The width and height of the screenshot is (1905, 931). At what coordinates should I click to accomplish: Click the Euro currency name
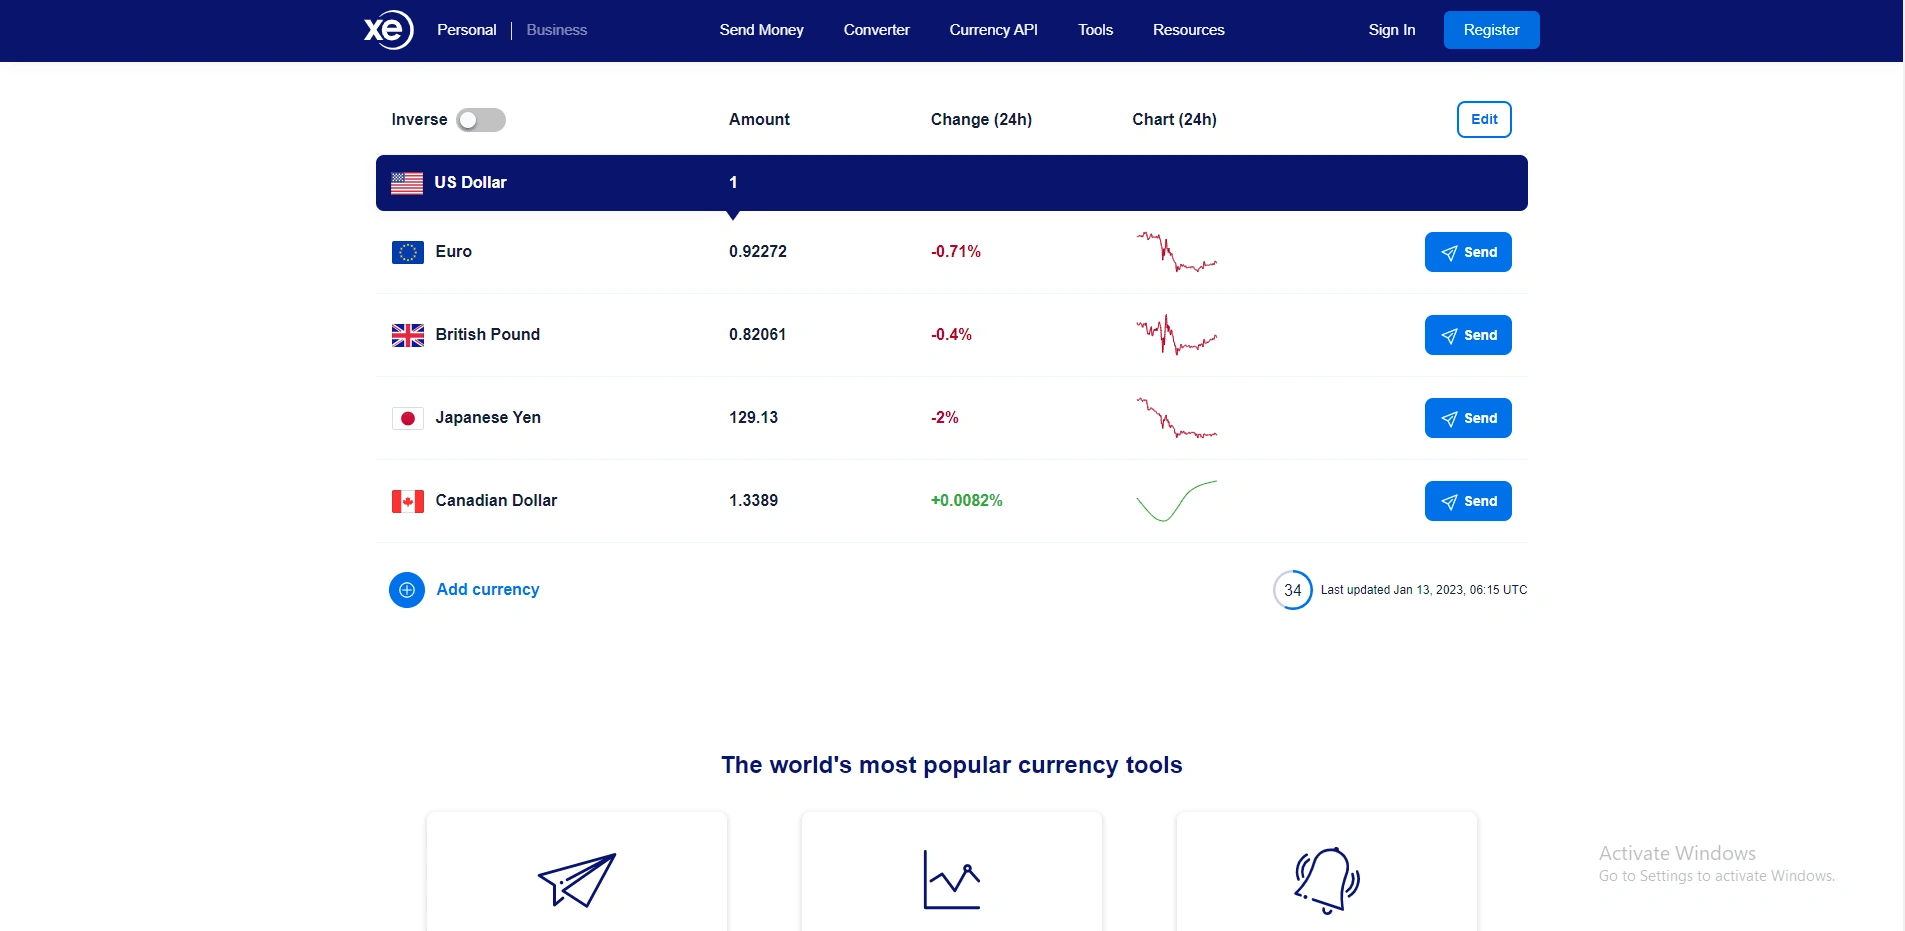(454, 252)
